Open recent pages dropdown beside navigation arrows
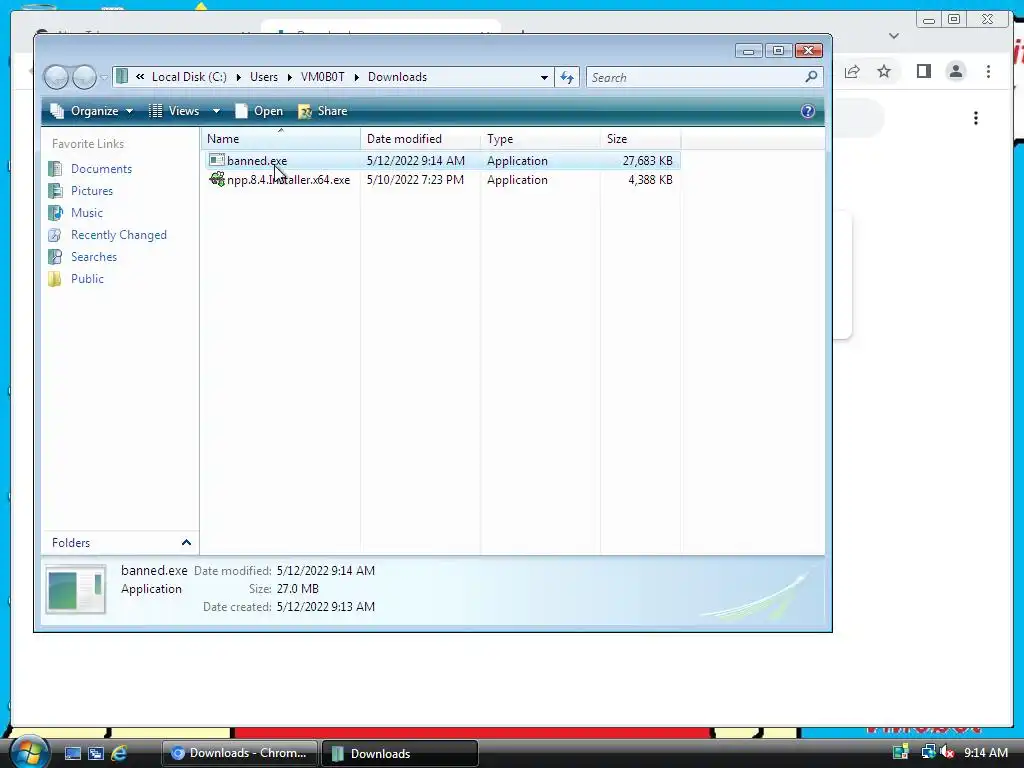 tap(104, 78)
